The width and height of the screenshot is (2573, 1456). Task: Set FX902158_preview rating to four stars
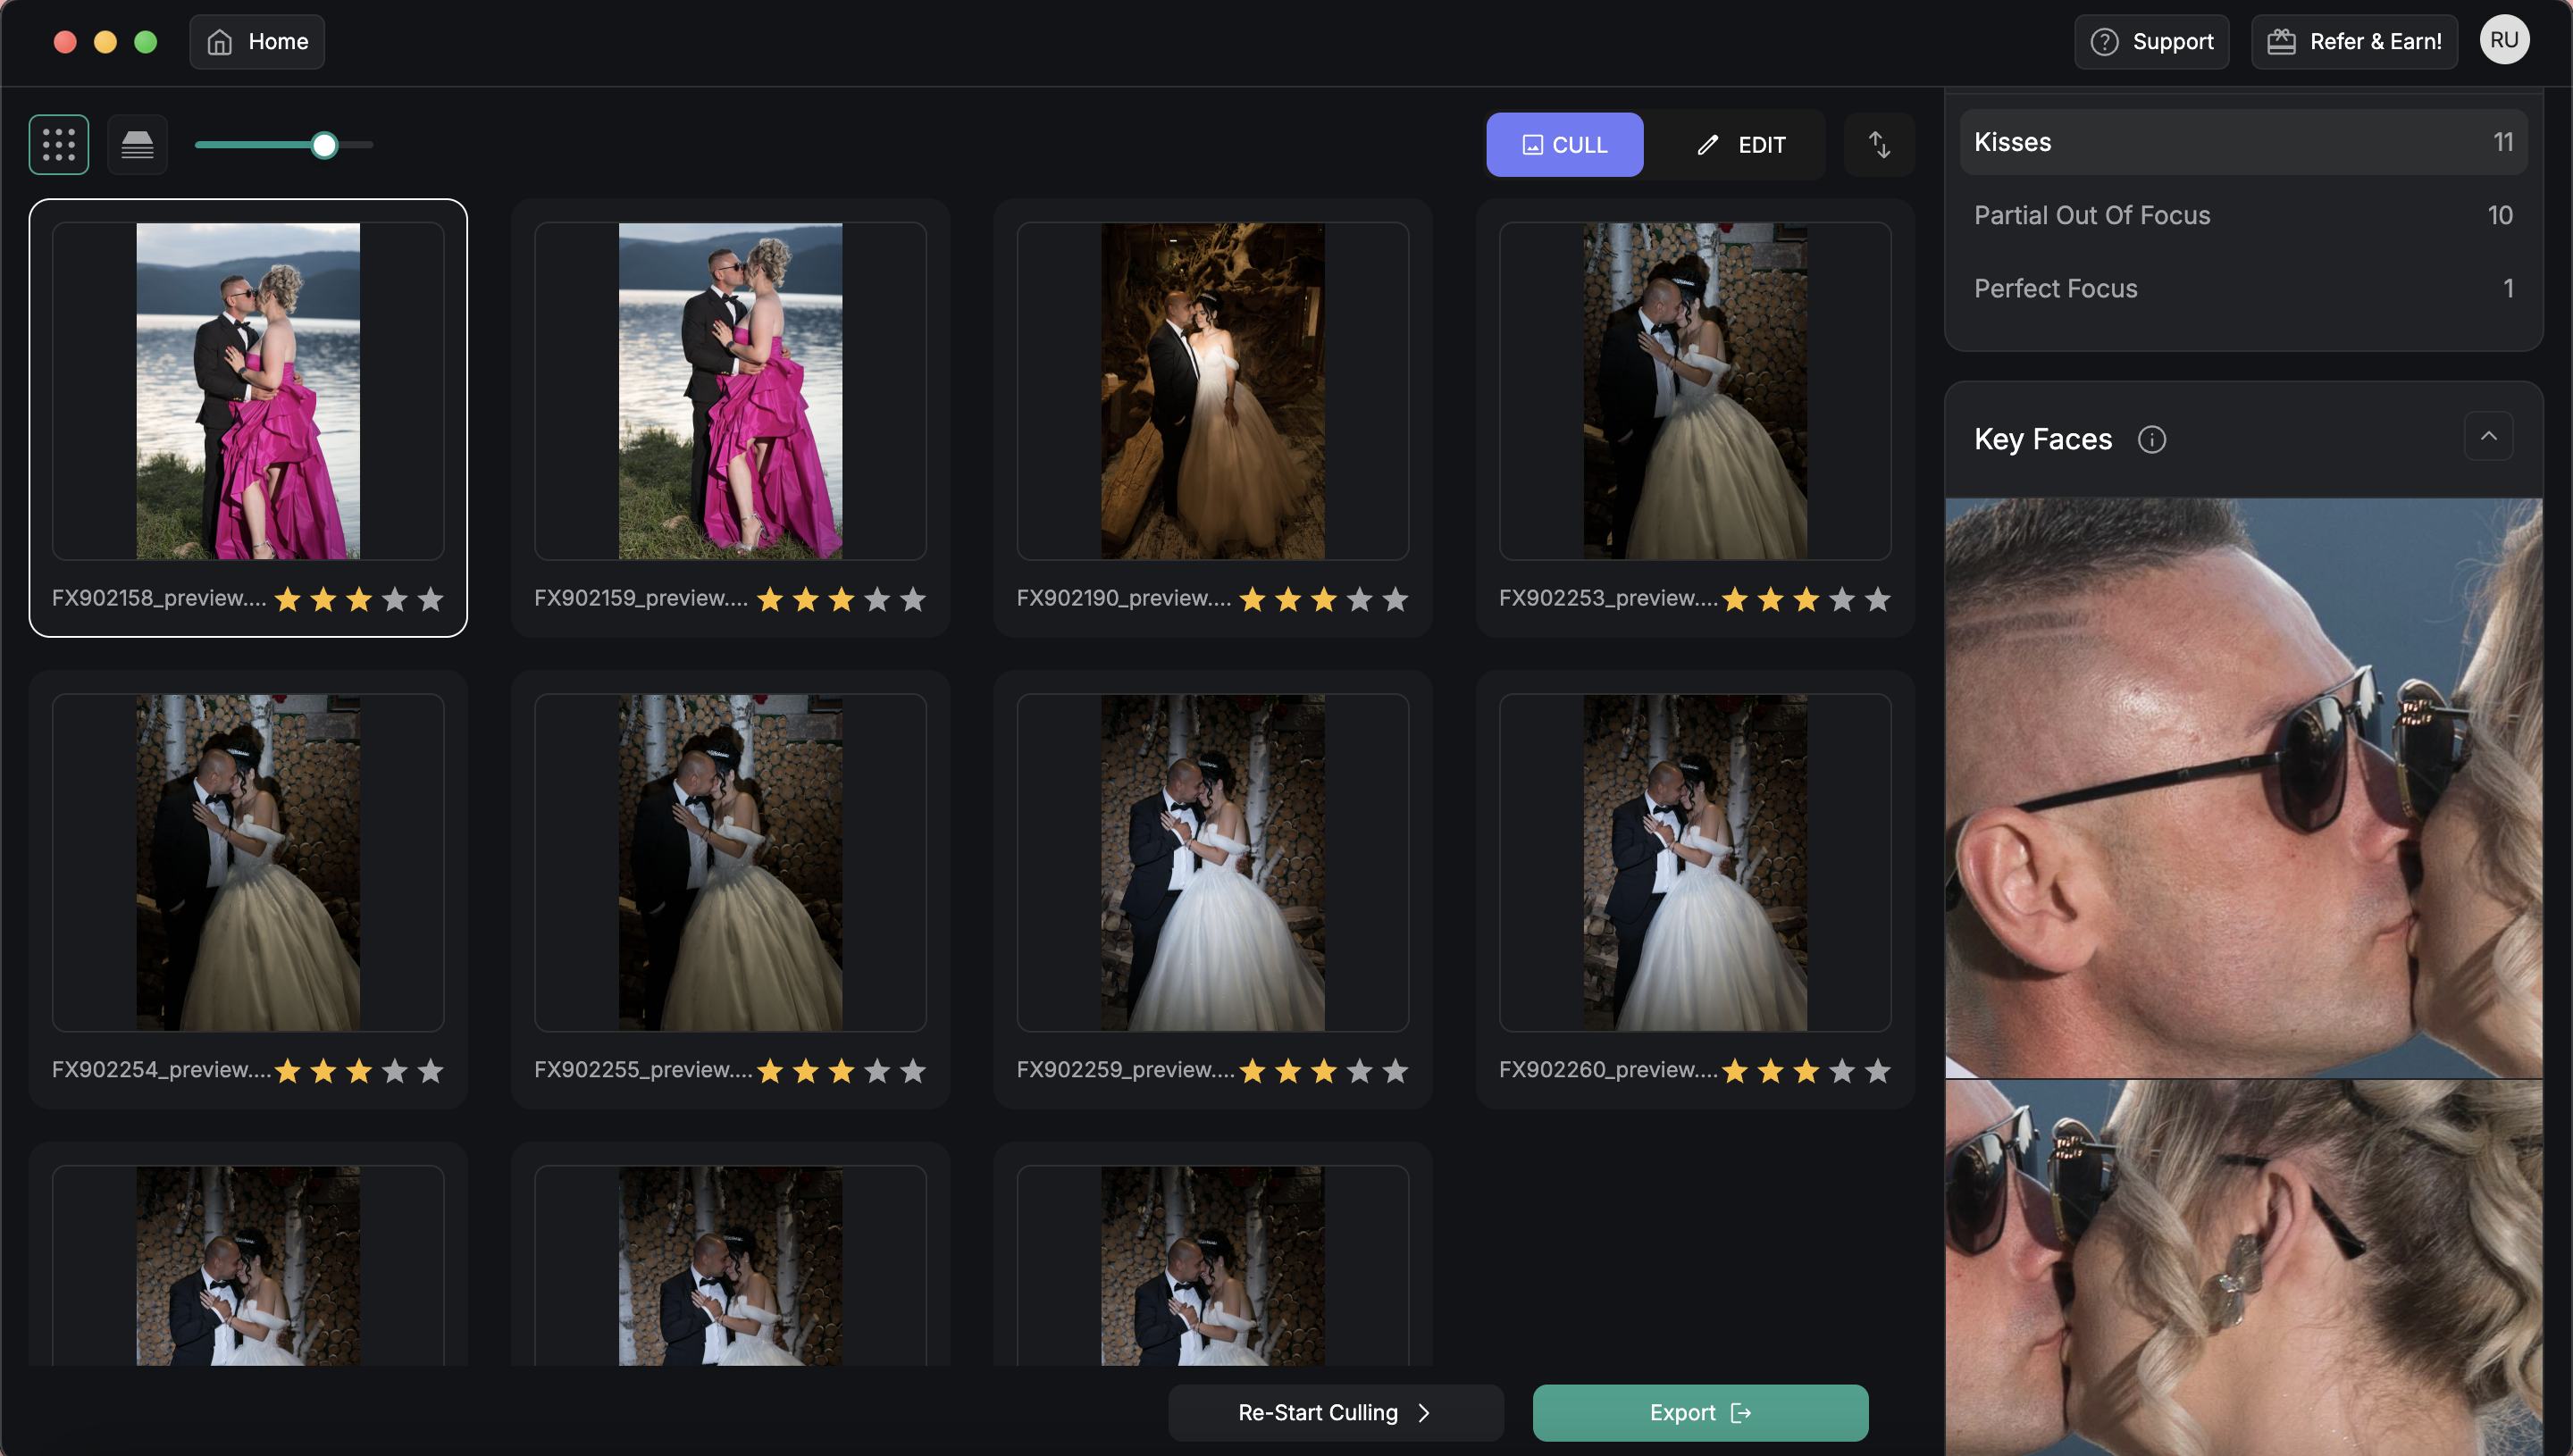pos(395,599)
